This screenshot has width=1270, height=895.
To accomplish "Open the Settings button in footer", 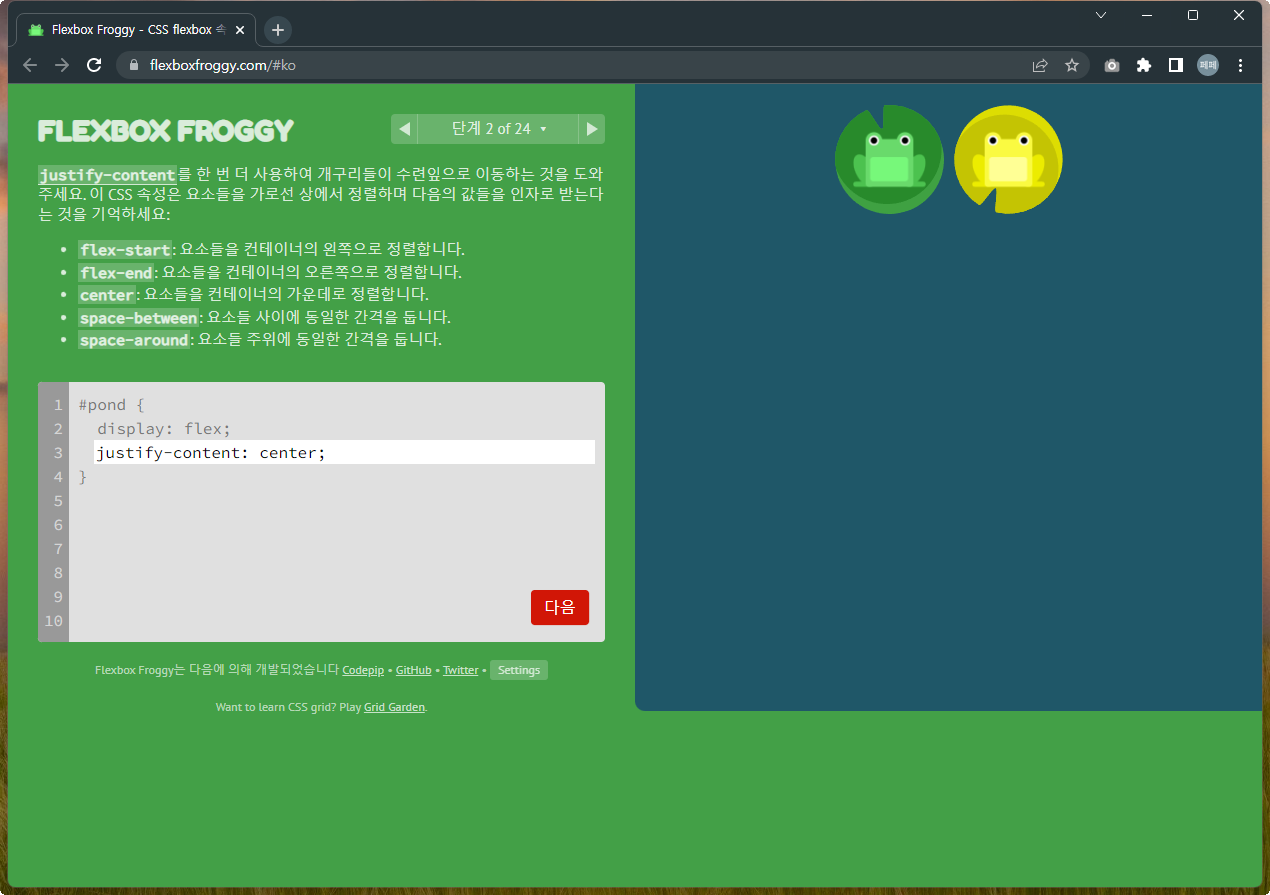I will pos(519,670).
